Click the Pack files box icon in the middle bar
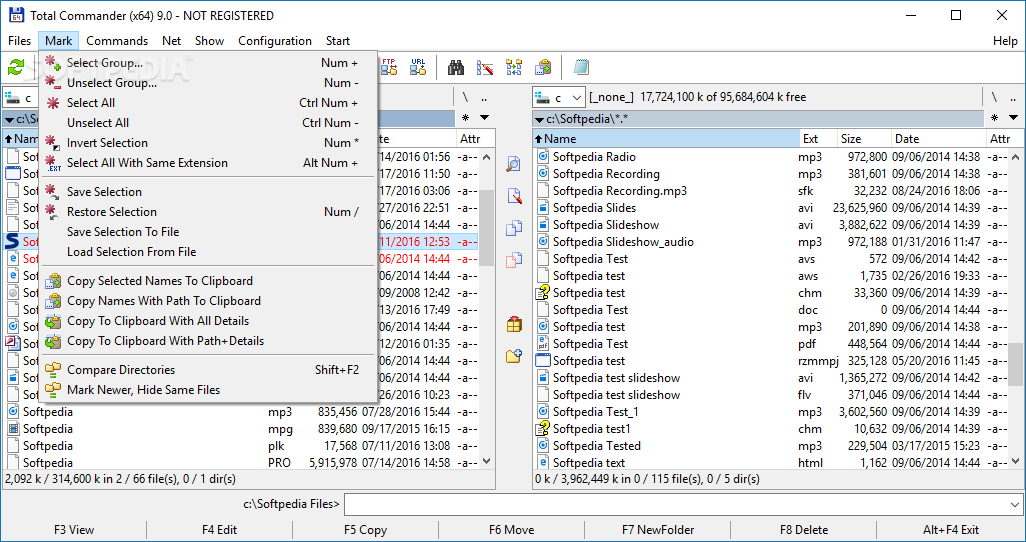 click(x=514, y=324)
